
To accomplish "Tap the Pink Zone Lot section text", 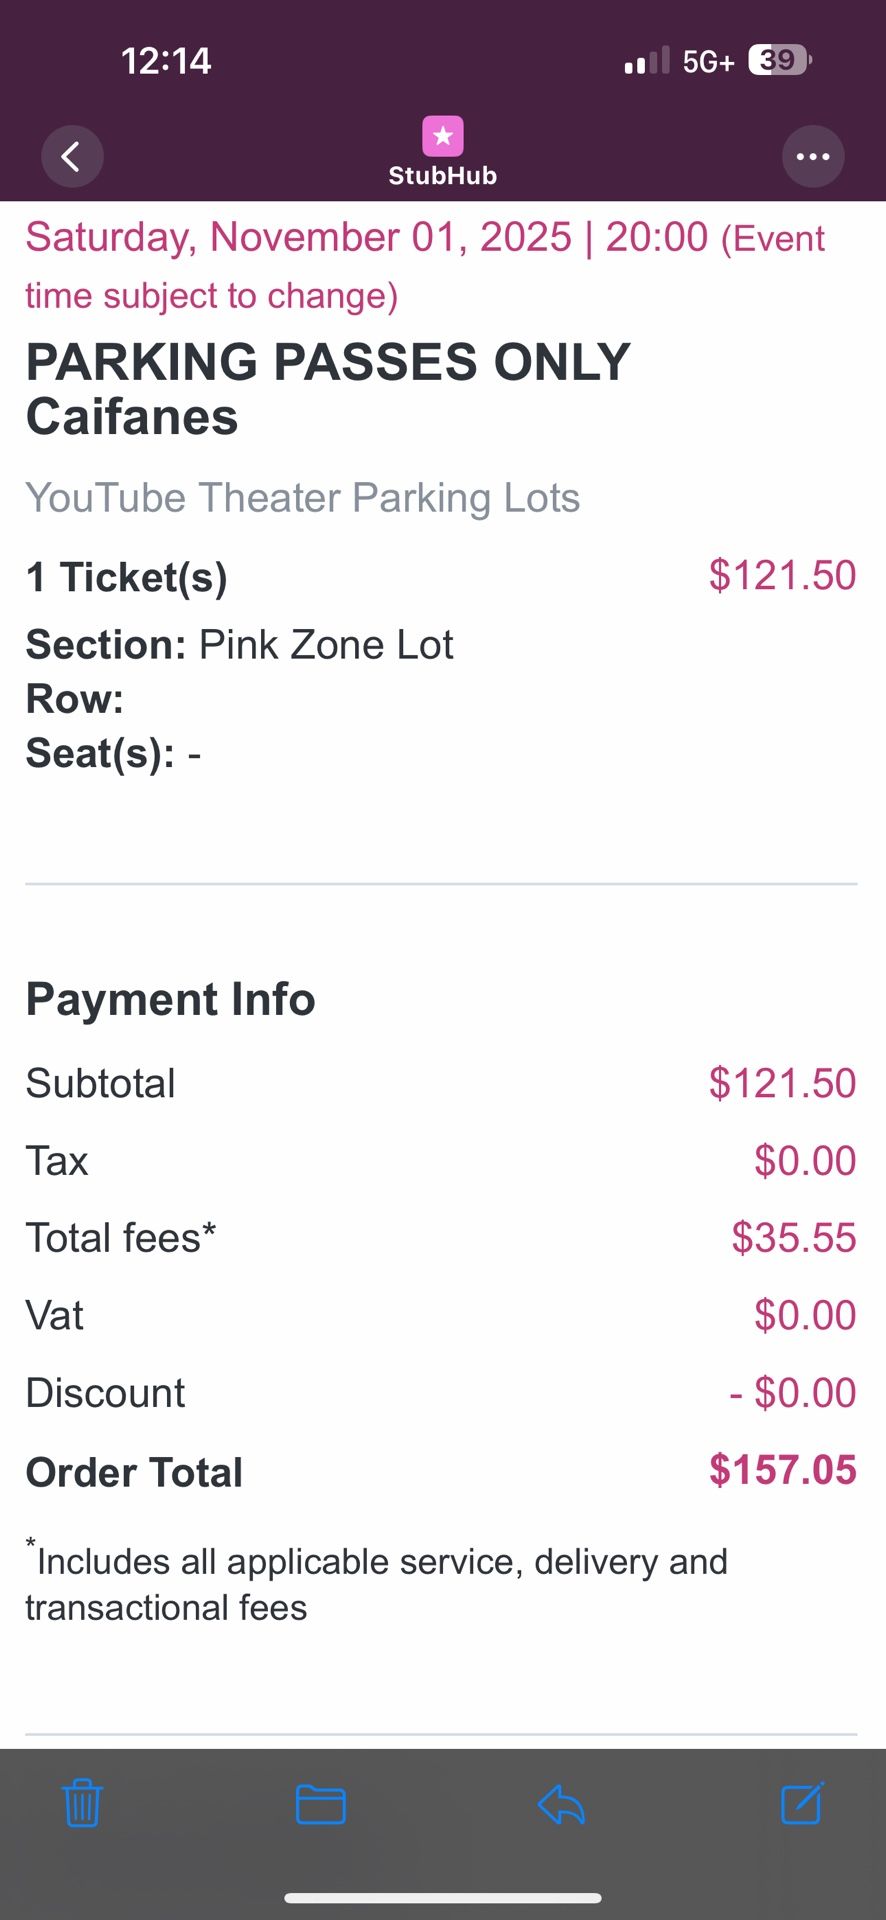I will click(x=326, y=645).
